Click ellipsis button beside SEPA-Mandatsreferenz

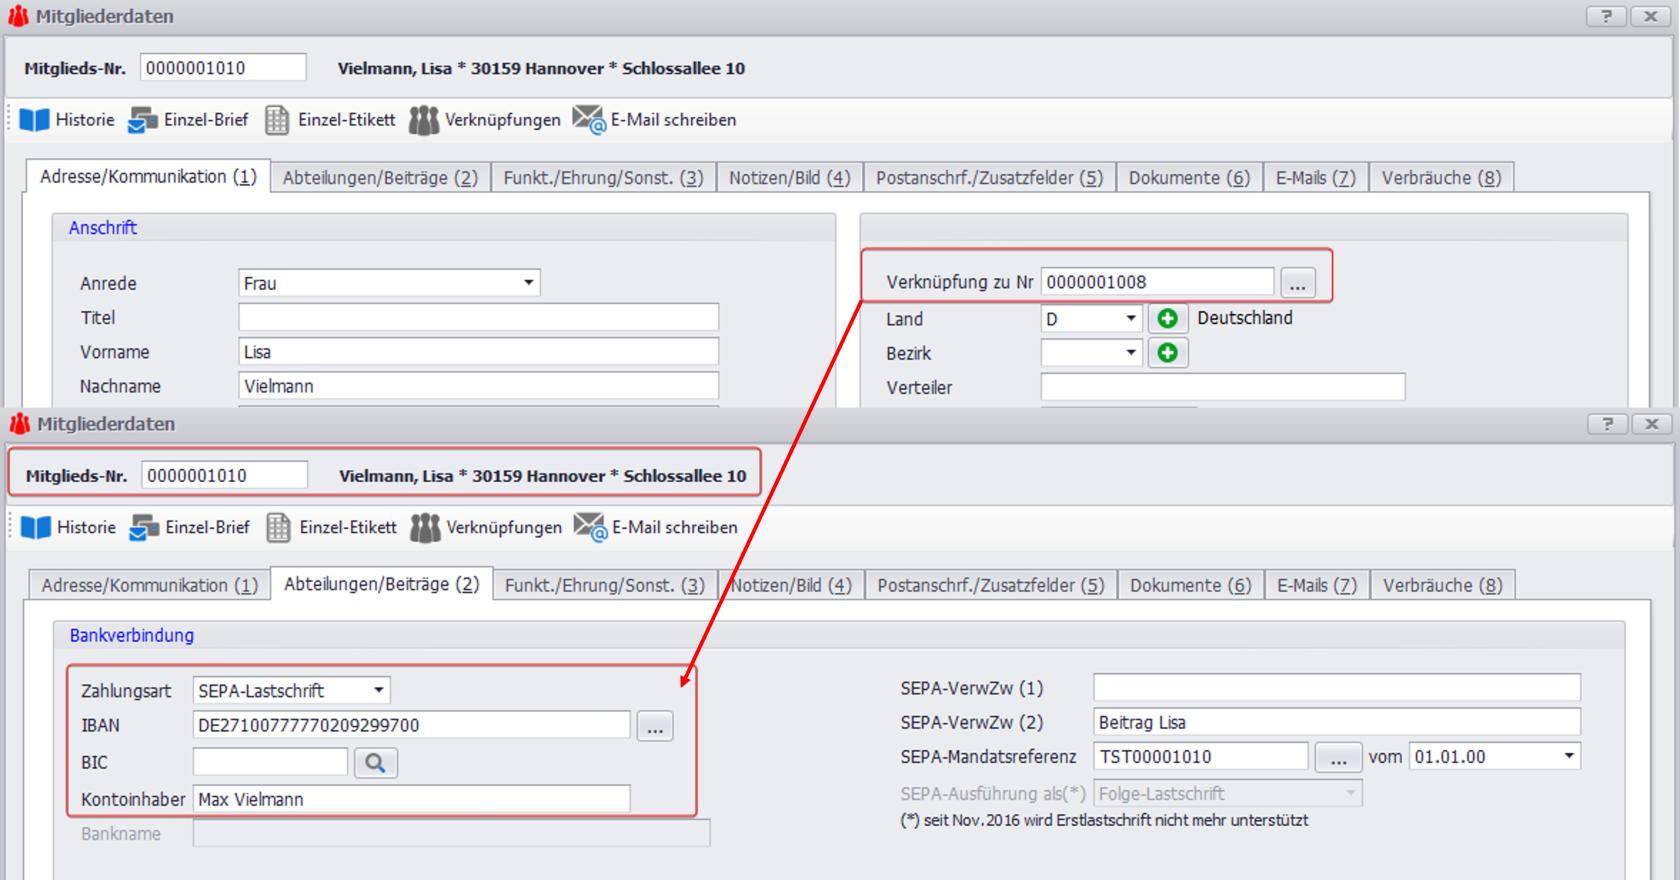pyautogui.click(x=1338, y=757)
